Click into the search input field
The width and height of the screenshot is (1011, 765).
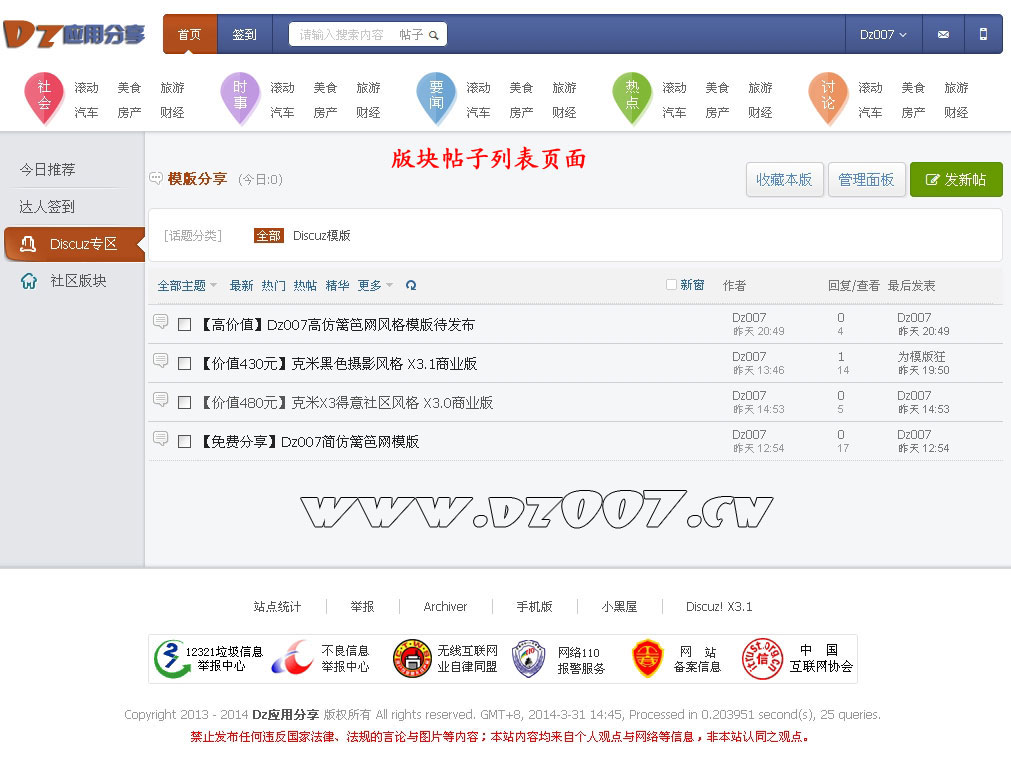[x=342, y=35]
